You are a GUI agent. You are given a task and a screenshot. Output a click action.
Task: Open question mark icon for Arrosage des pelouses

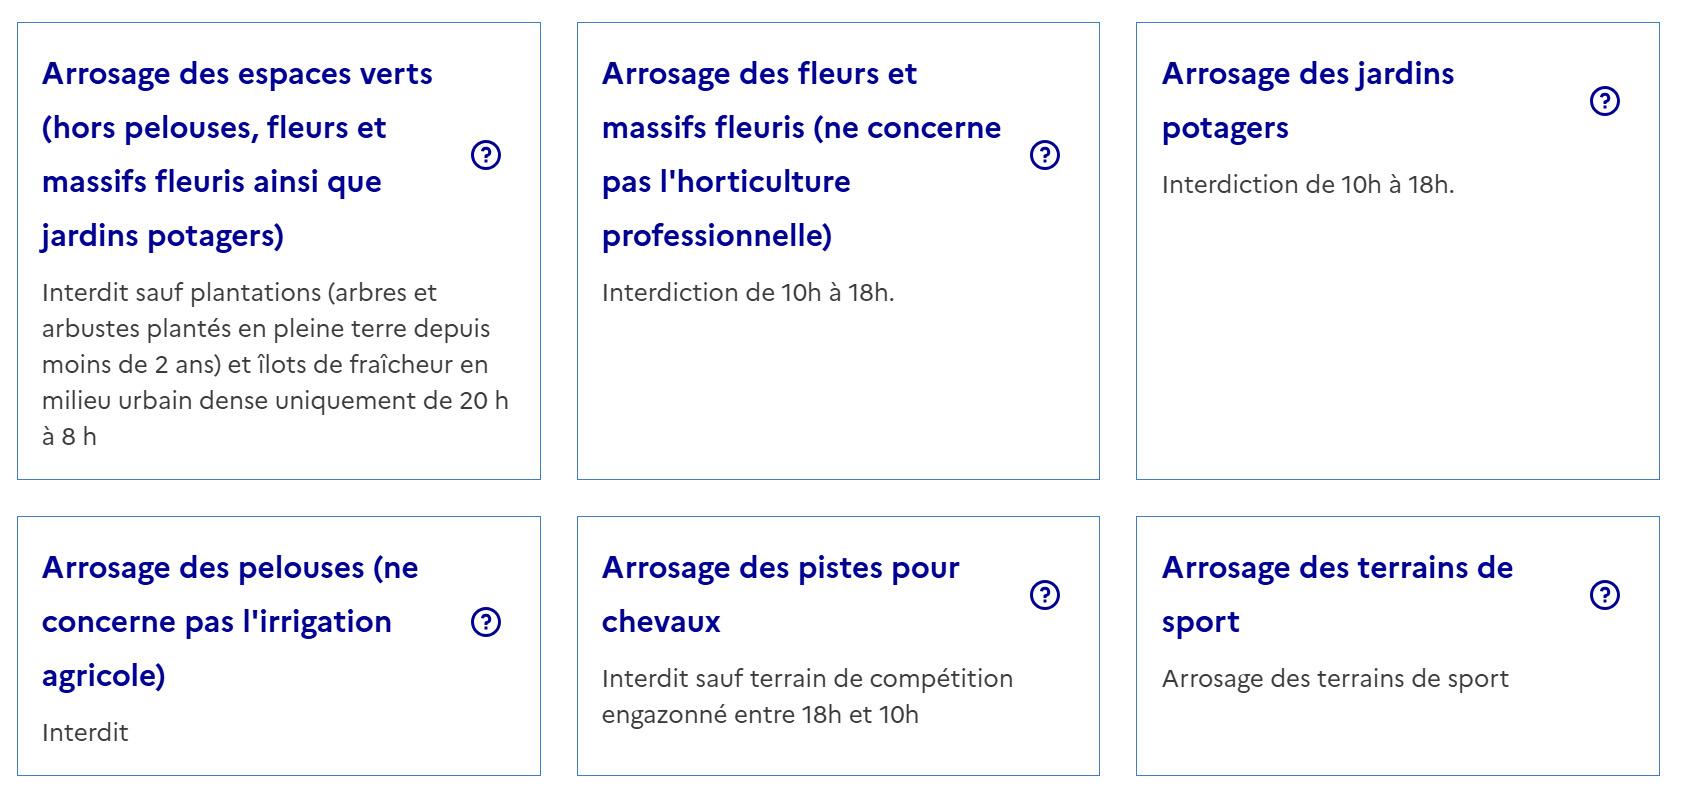point(486,622)
